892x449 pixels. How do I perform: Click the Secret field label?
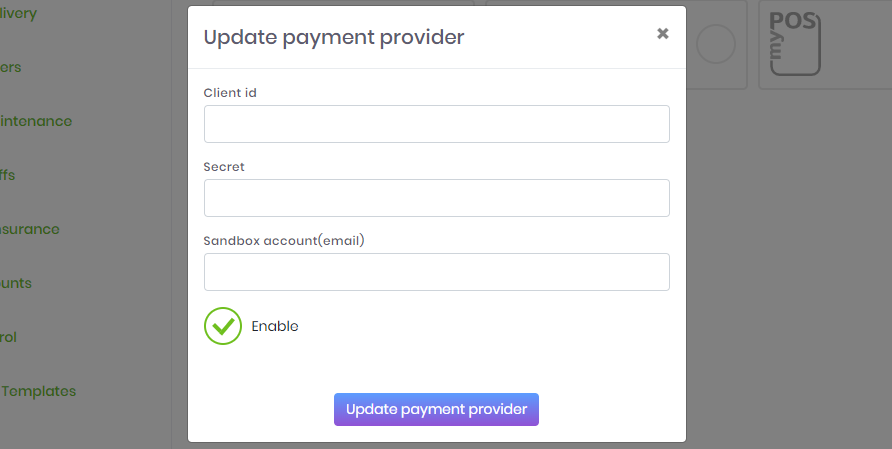tap(224, 167)
